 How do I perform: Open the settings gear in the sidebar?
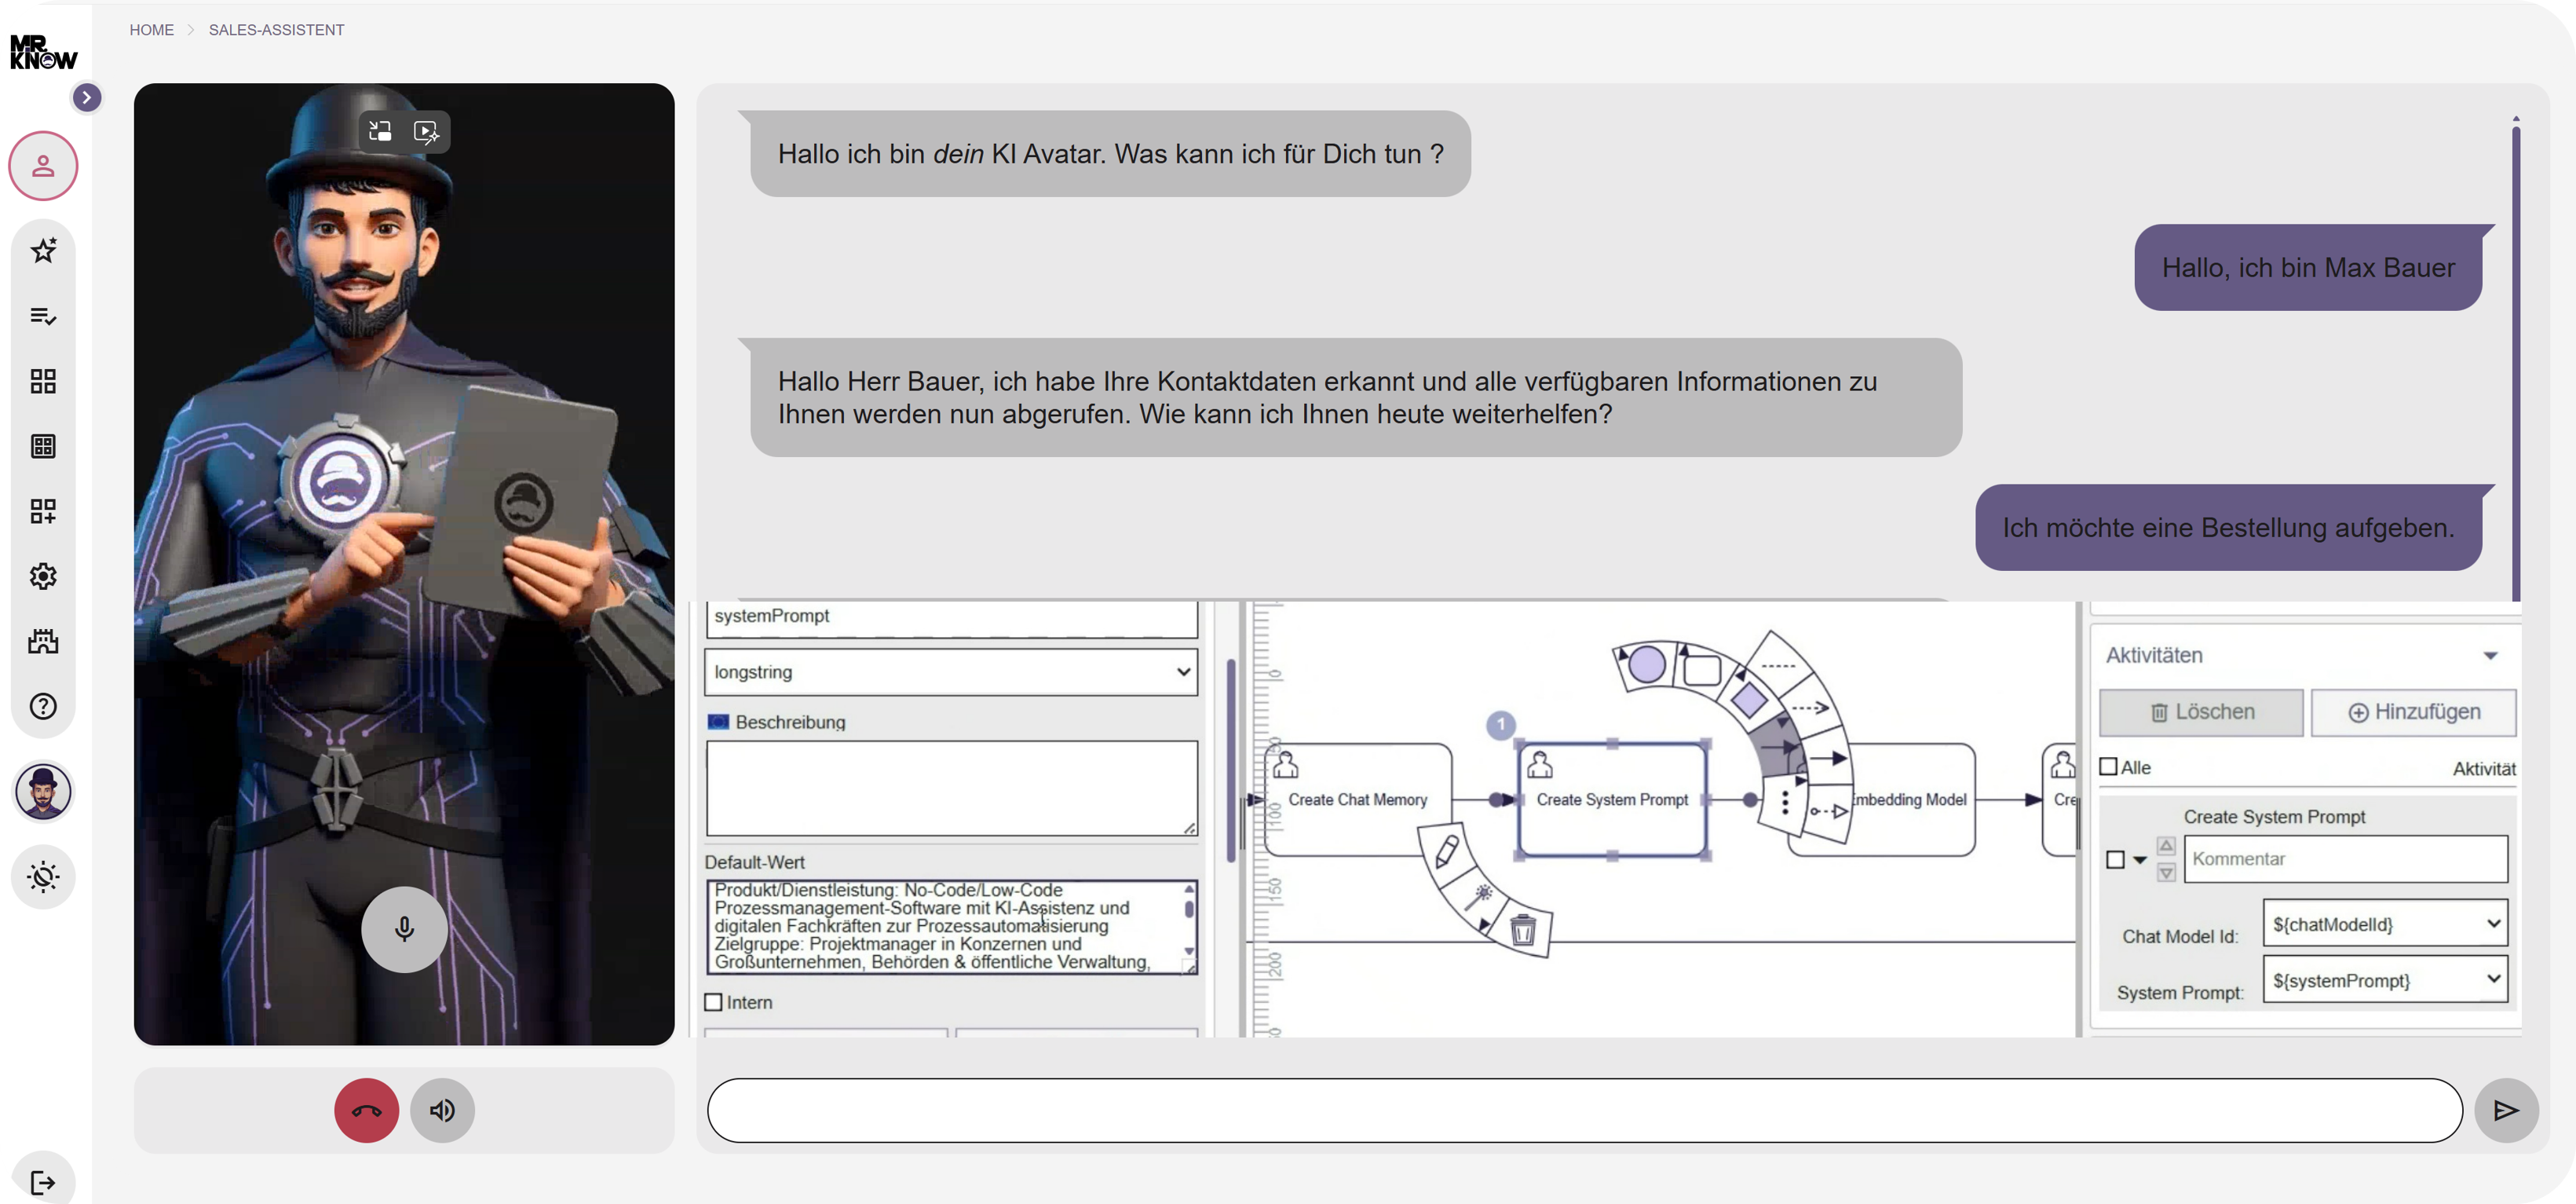coord(43,576)
